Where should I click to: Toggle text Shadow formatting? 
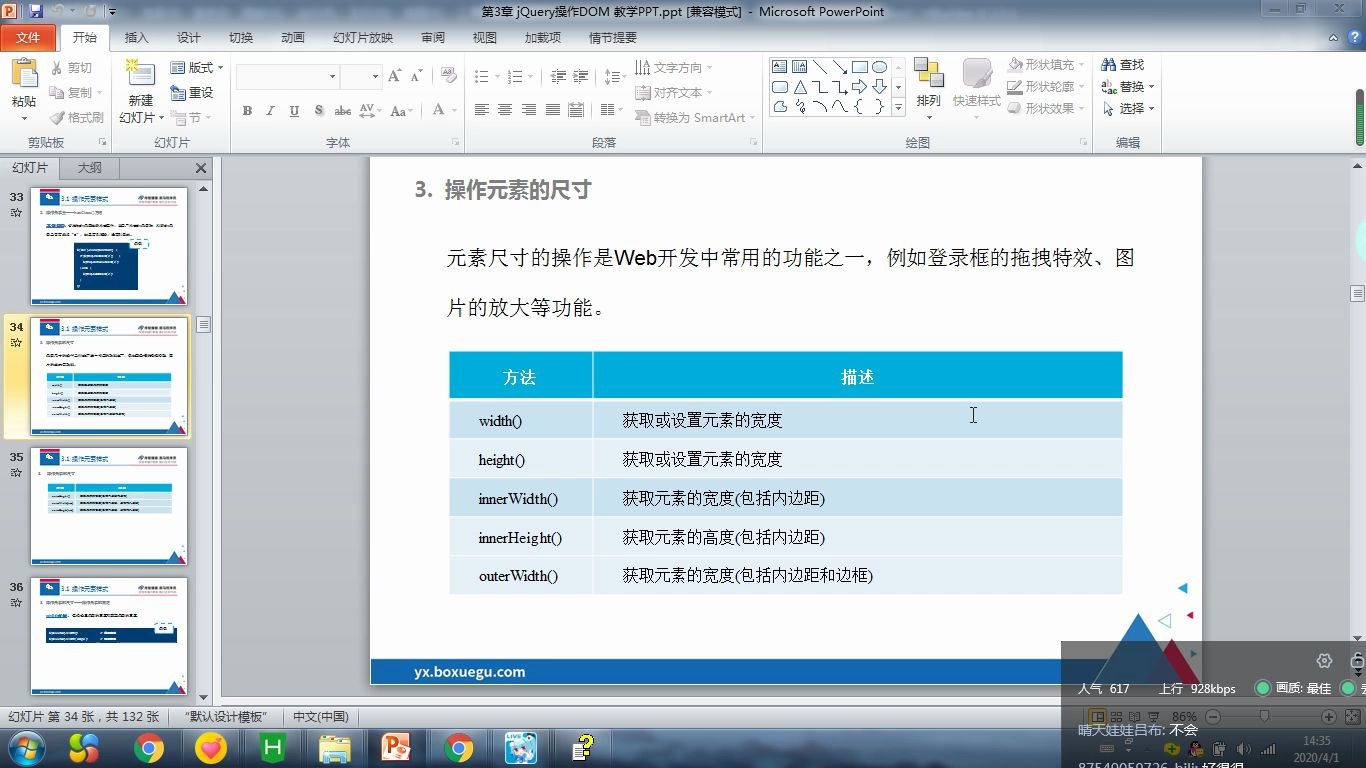(x=318, y=111)
